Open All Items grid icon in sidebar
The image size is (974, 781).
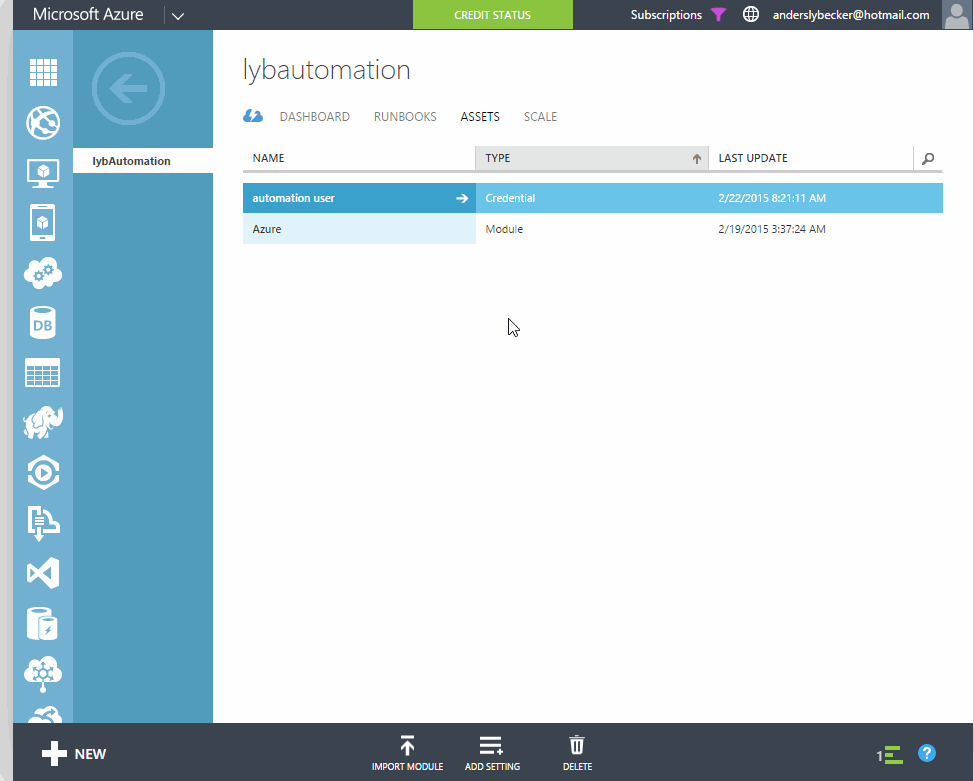(43, 72)
